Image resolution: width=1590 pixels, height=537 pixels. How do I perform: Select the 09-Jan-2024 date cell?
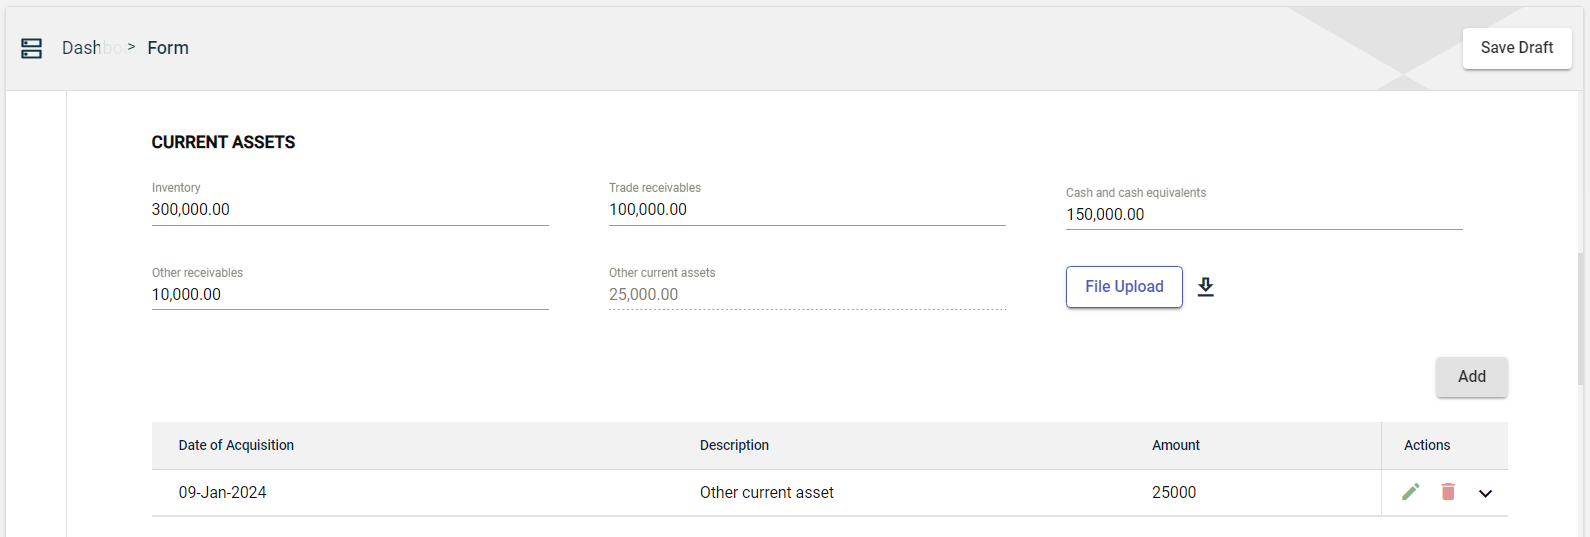(x=222, y=493)
